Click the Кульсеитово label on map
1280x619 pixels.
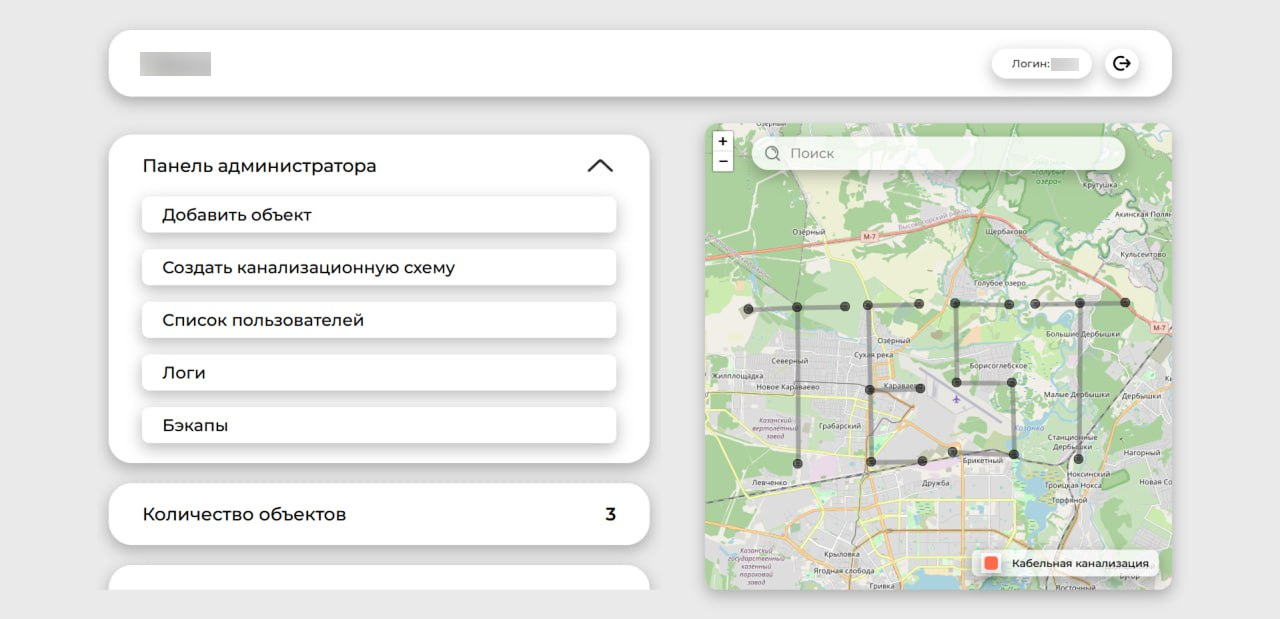click(x=1143, y=255)
